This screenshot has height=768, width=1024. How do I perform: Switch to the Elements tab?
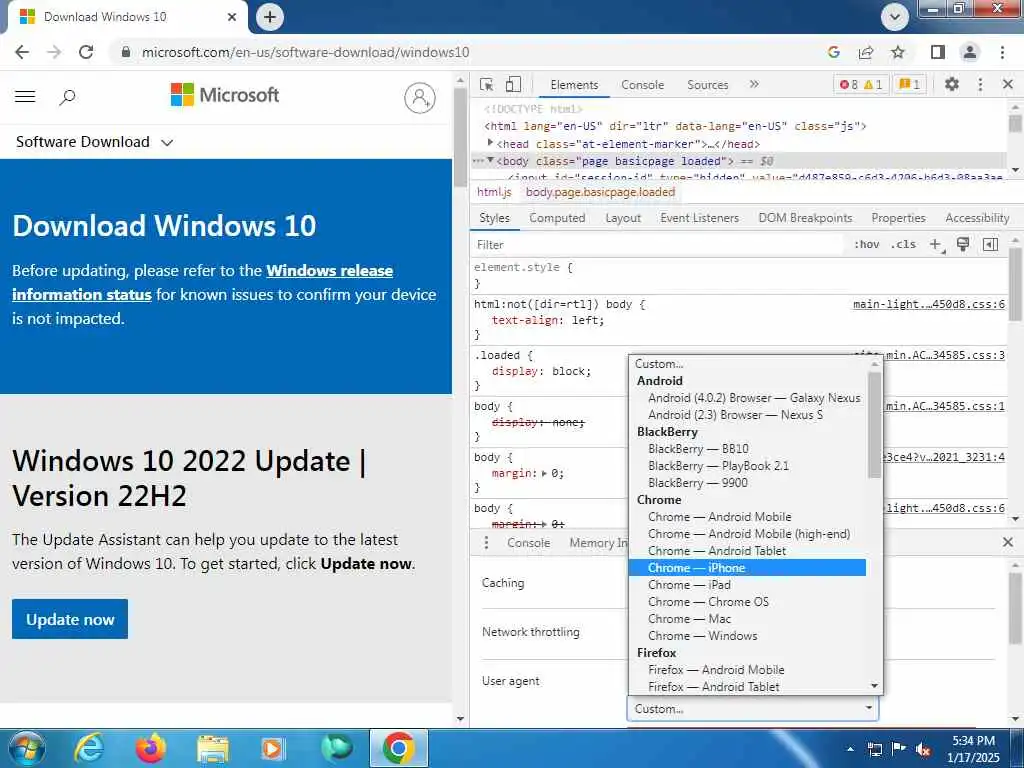[x=574, y=85]
